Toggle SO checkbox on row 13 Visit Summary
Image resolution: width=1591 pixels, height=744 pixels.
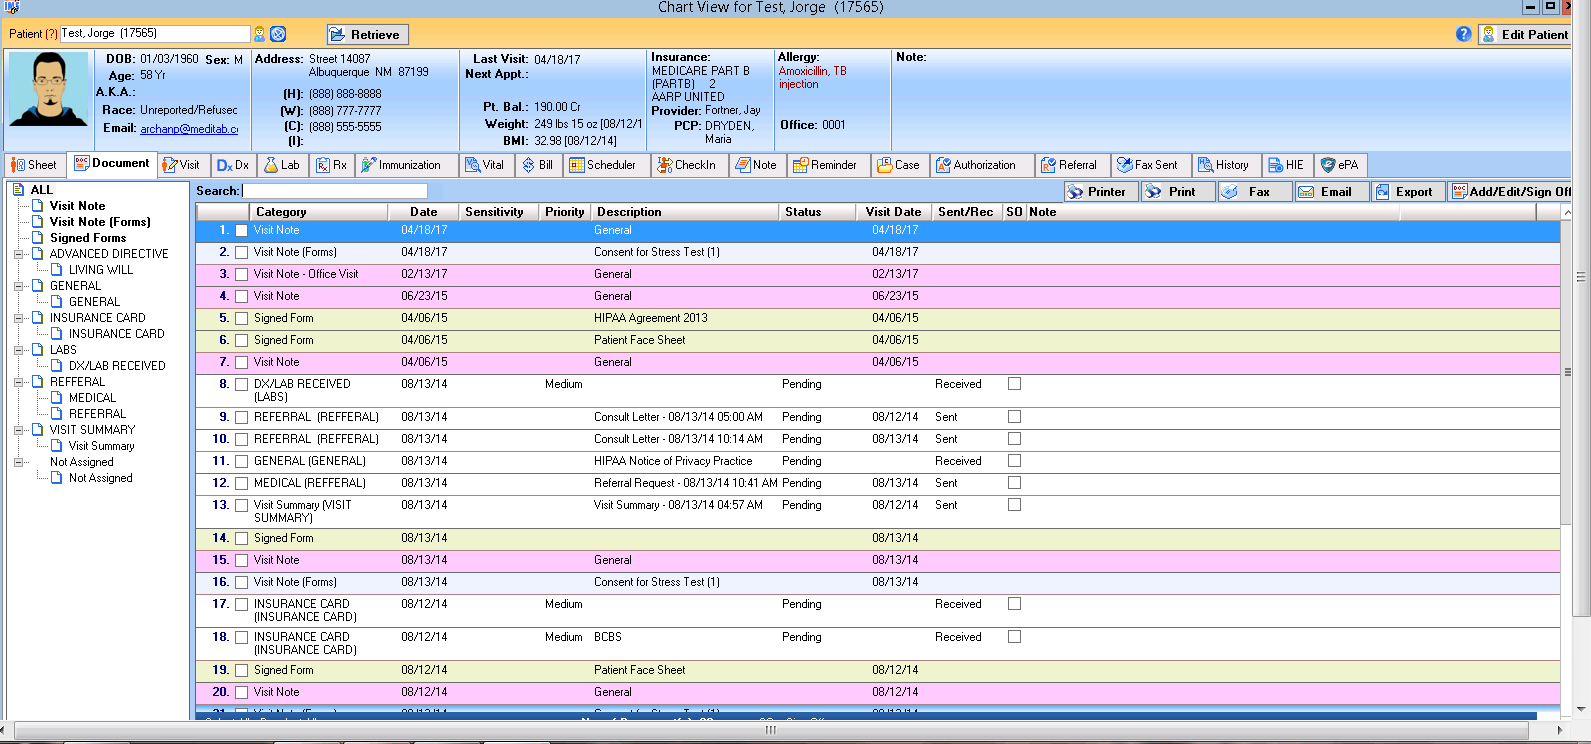pos(1014,505)
